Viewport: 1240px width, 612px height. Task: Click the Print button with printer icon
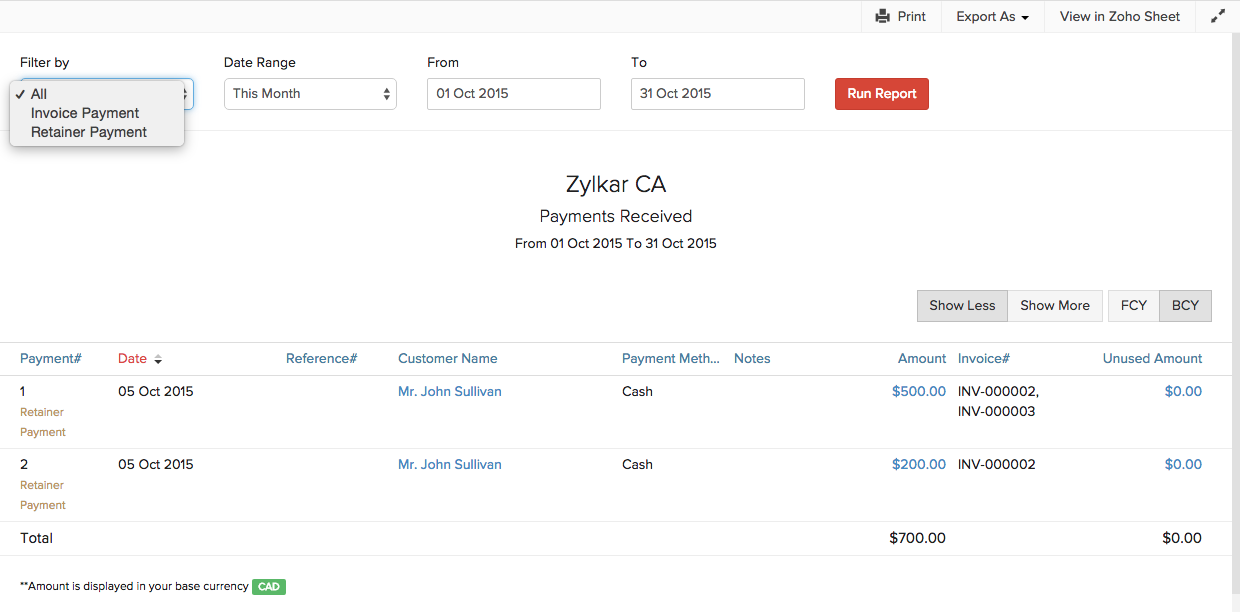[x=900, y=16]
